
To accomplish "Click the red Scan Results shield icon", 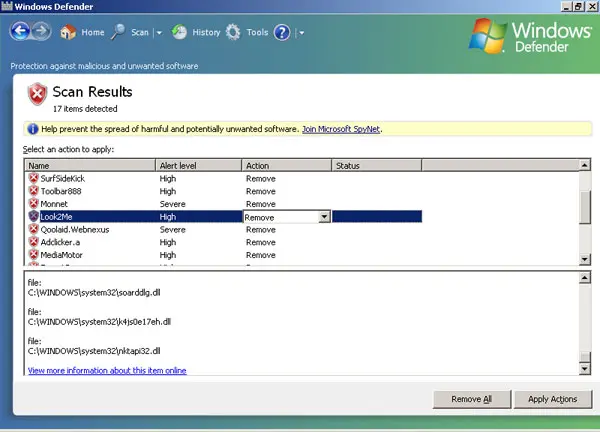I will 37,94.
